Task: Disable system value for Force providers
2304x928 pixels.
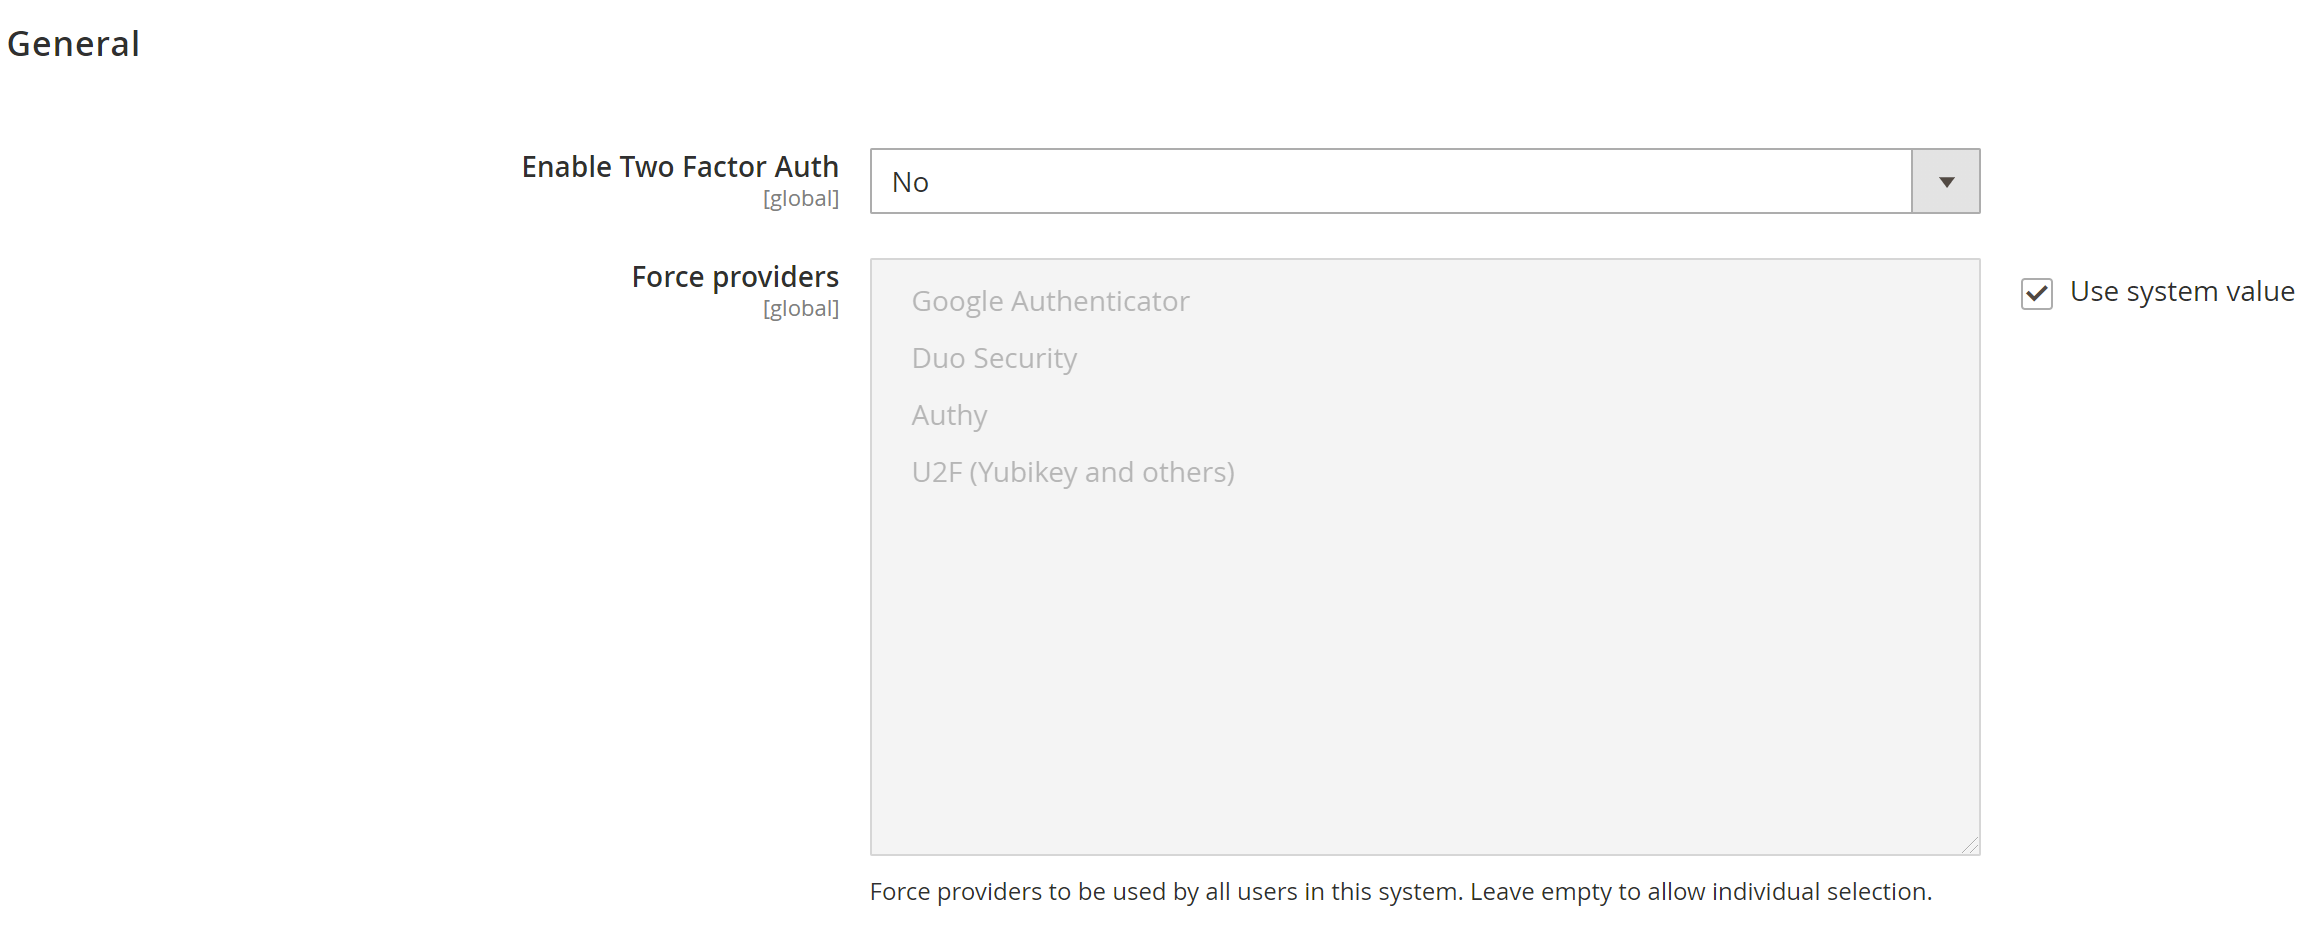Action: tap(2035, 293)
